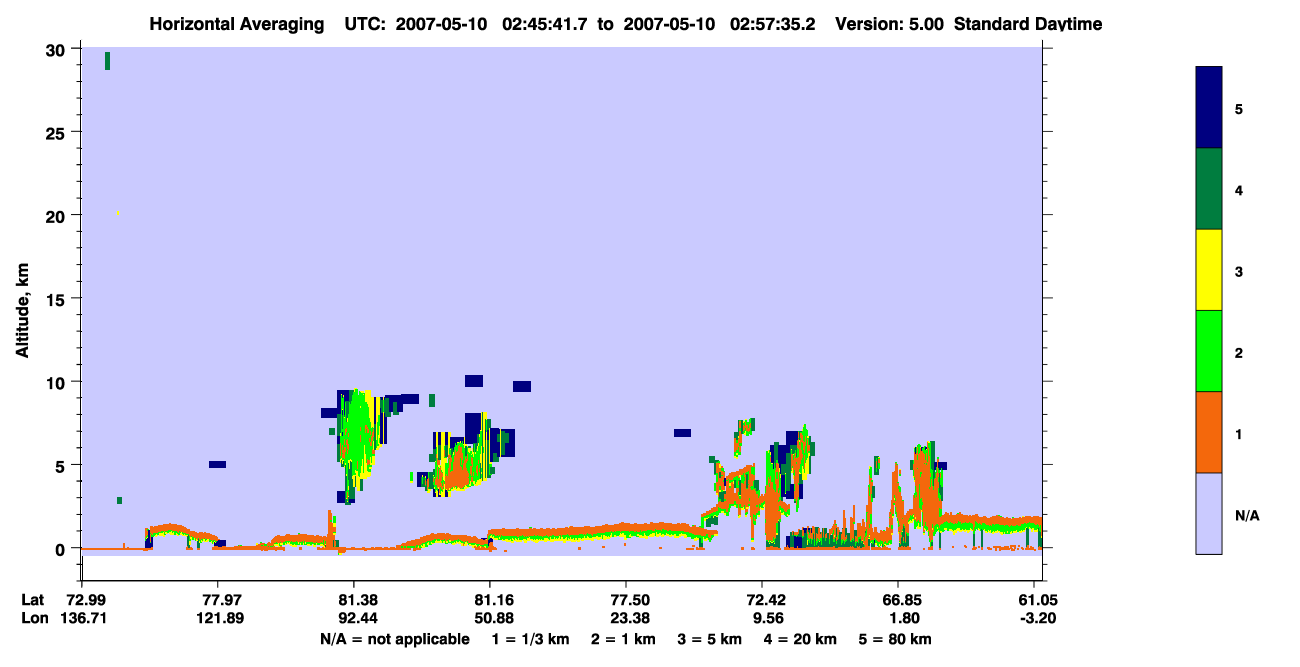1300x667 pixels.
Task: Click longitude value 92.44
Action: tap(354, 618)
